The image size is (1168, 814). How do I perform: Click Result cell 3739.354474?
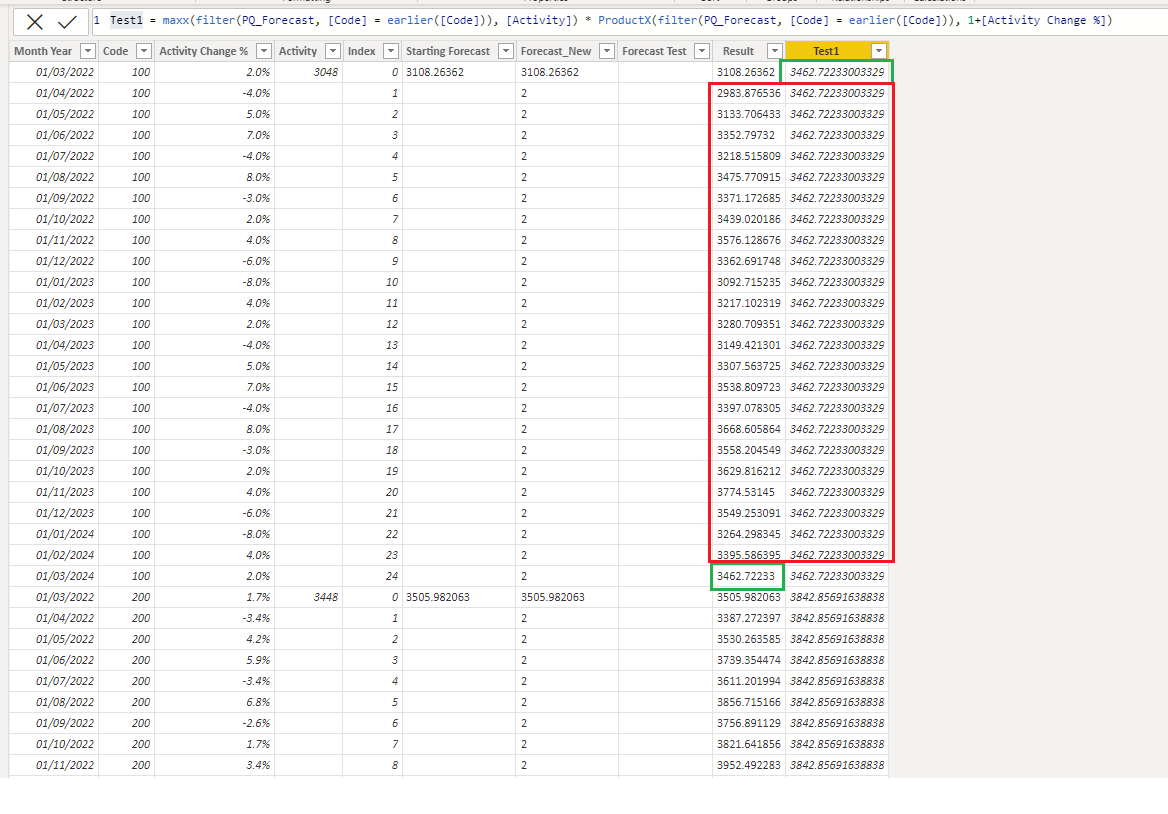click(x=749, y=660)
